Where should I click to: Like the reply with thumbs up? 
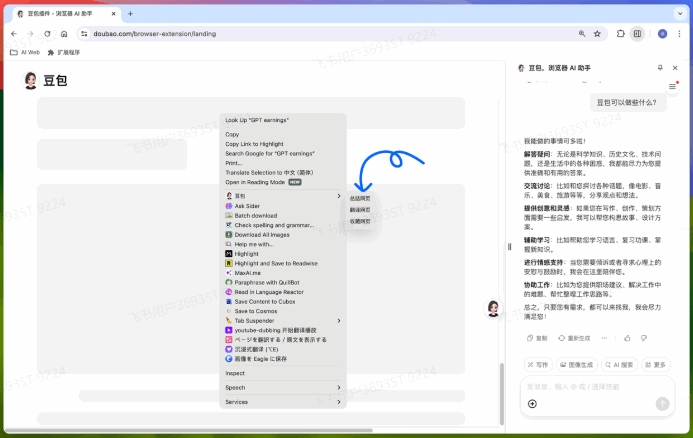click(627, 338)
